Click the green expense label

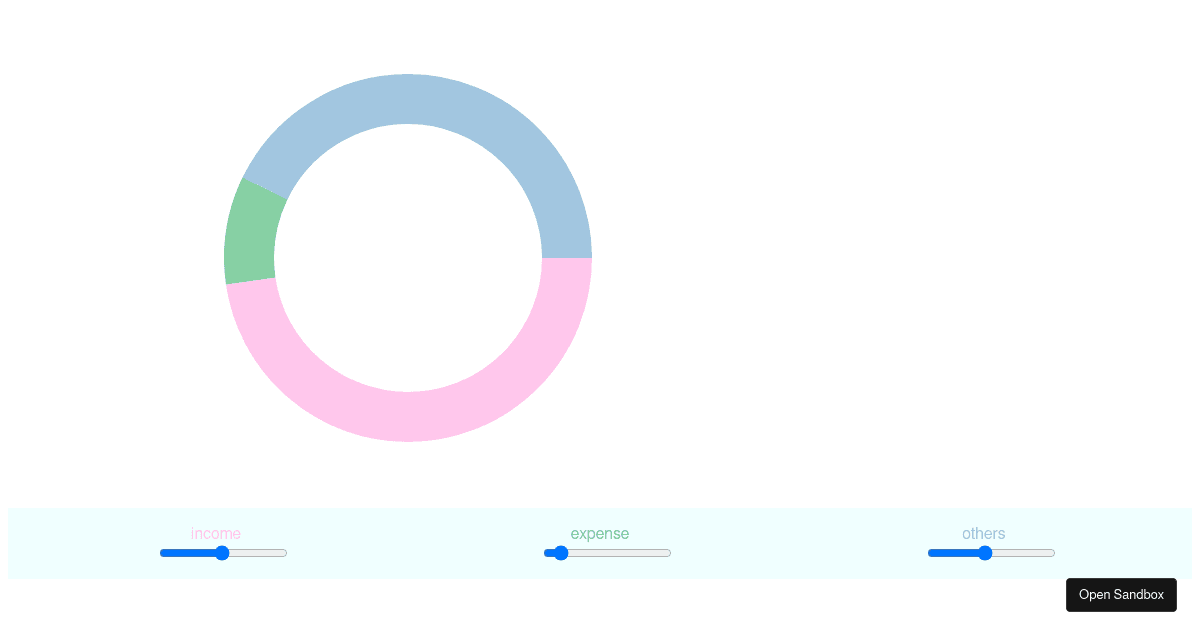(x=600, y=534)
